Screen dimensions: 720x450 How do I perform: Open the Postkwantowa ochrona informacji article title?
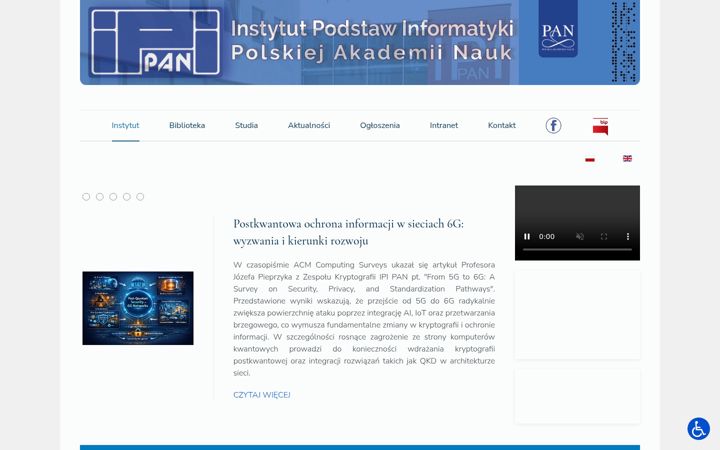tap(349, 232)
